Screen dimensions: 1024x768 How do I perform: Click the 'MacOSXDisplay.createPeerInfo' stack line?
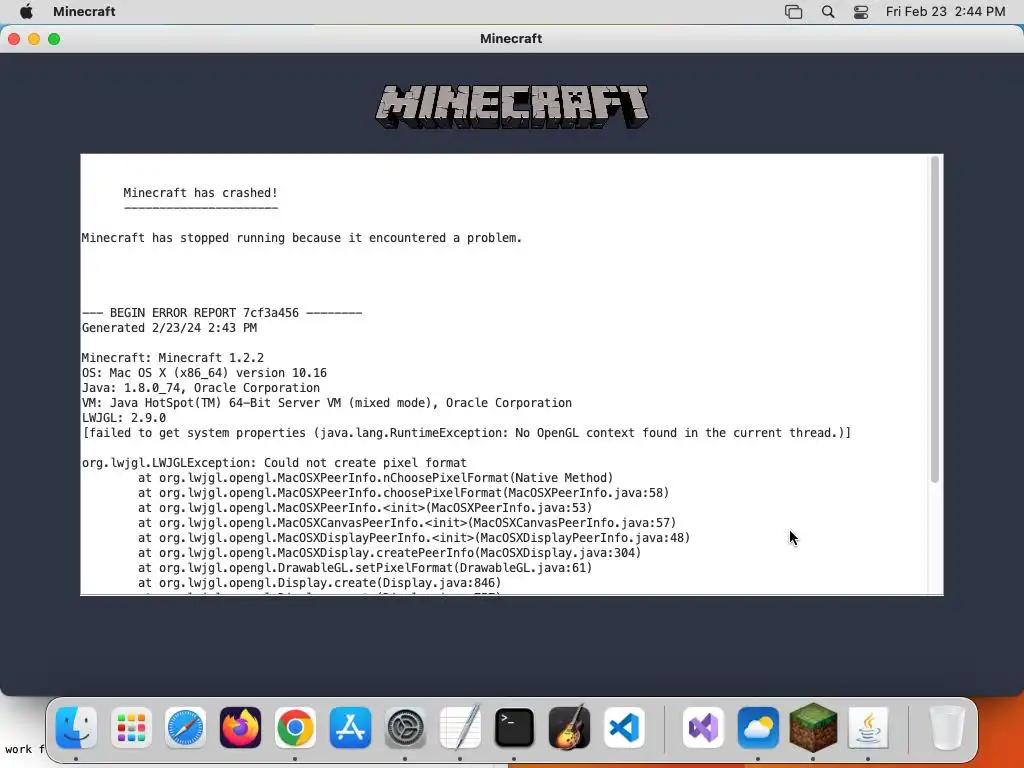point(389,553)
